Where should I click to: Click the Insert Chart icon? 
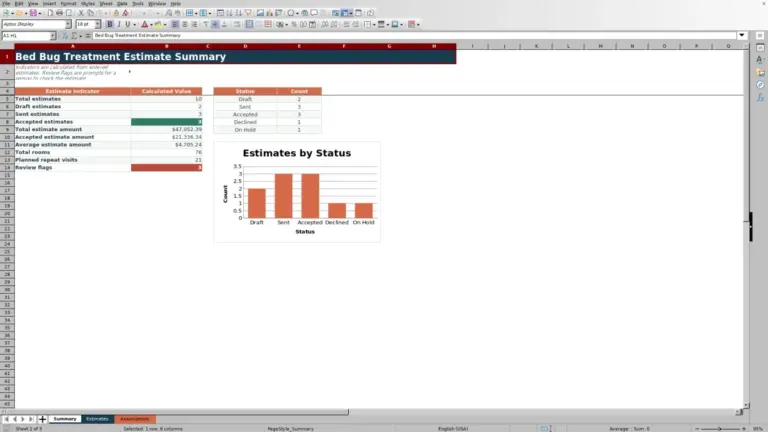click(269, 13)
